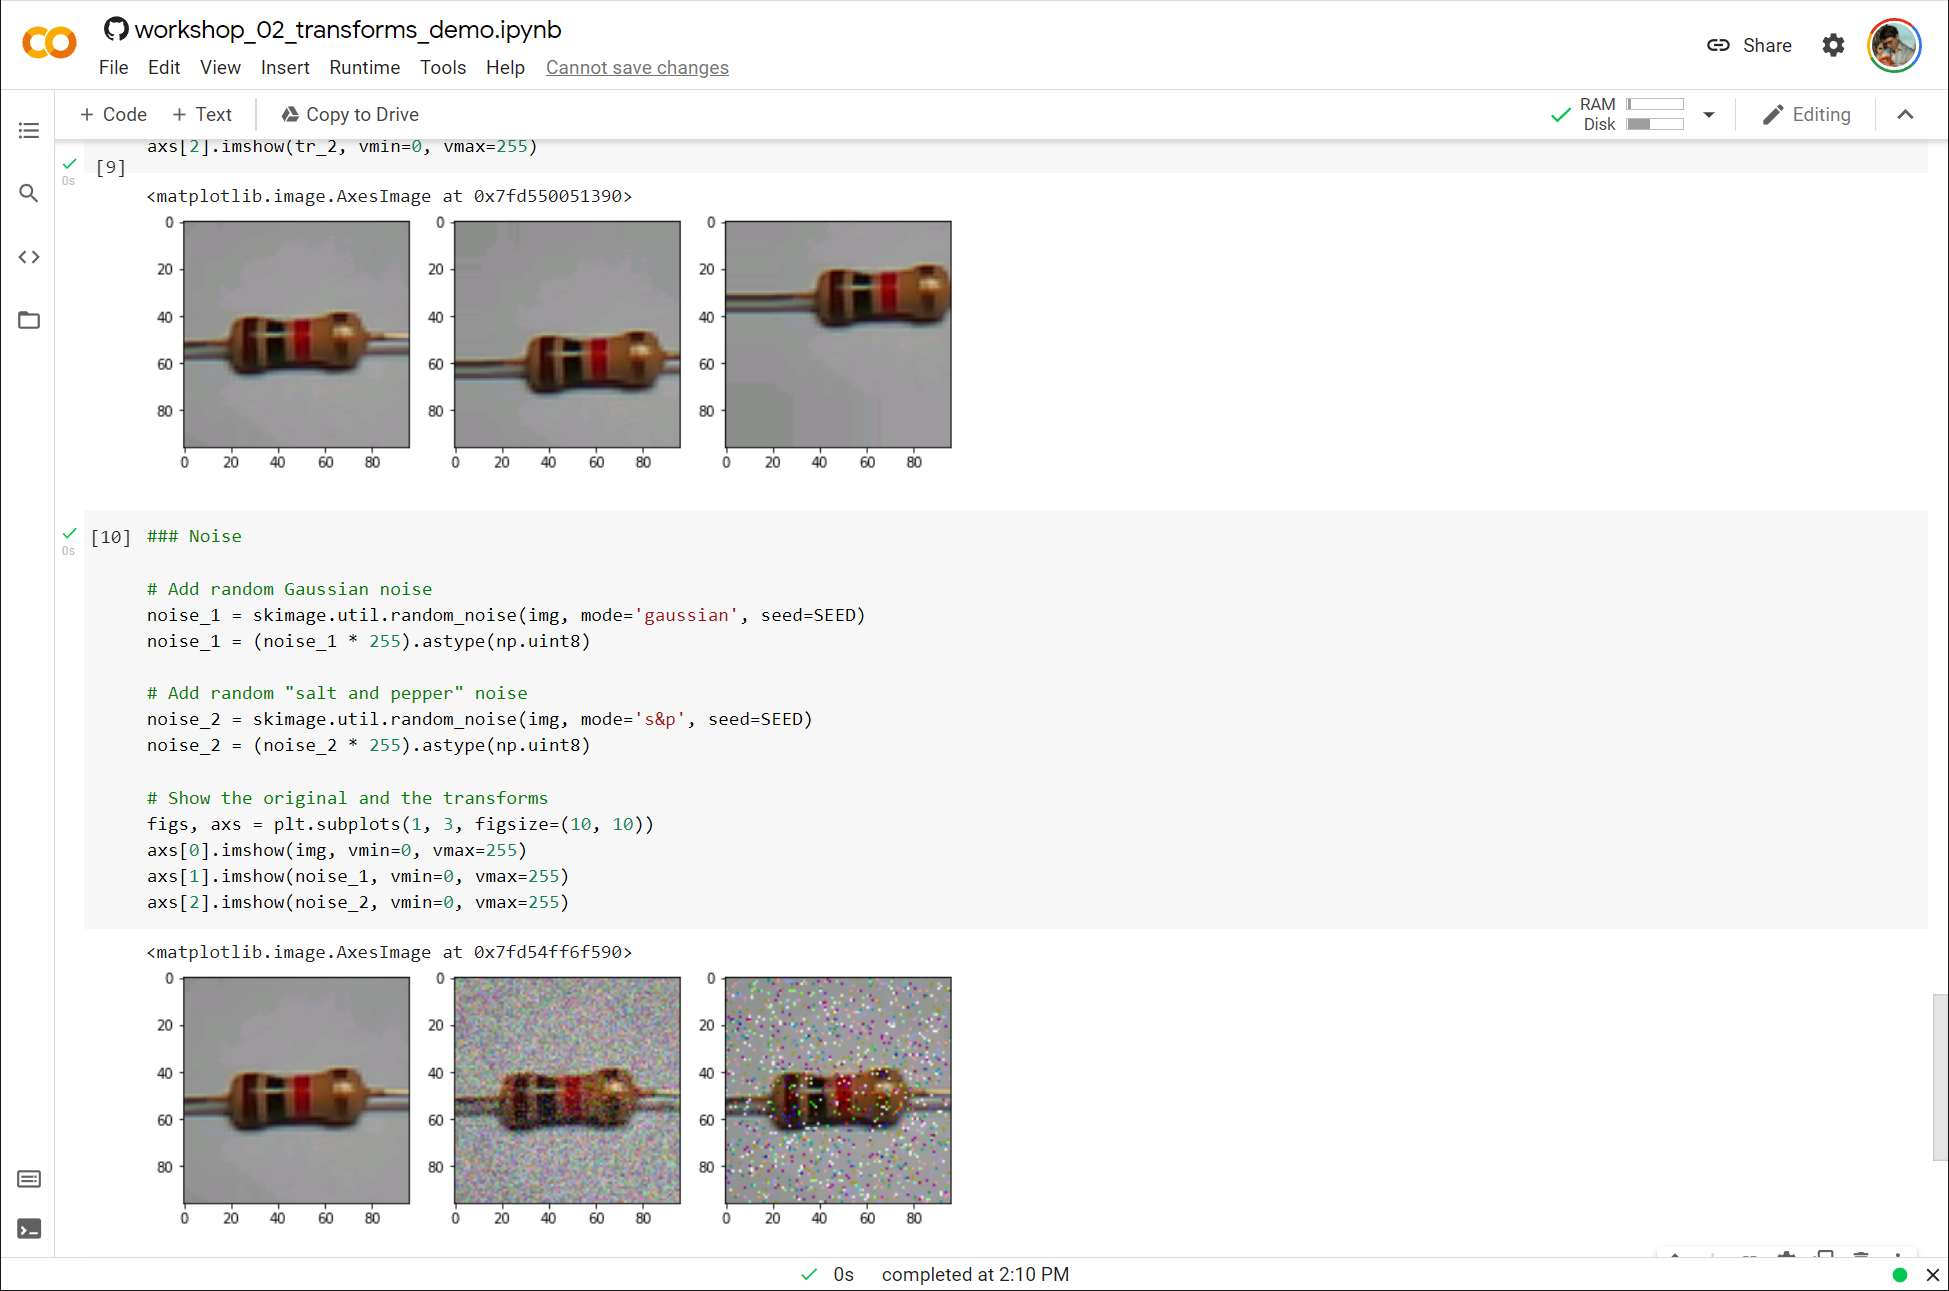
Task: Open the Colab logo home link
Action: click(x=49, y=43)
